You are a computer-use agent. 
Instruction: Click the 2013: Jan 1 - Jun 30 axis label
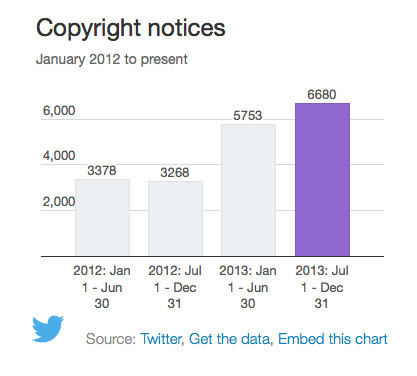click(248, 287)
